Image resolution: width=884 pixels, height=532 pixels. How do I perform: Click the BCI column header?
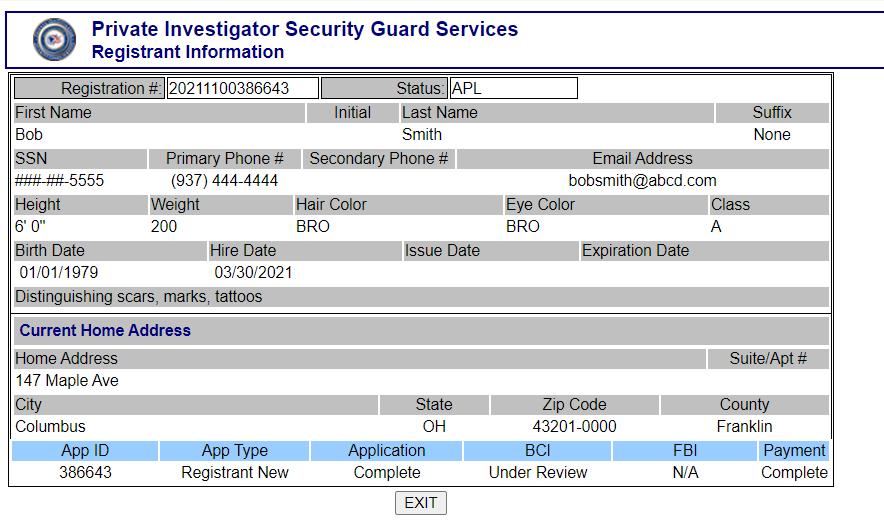pos(538,451)
